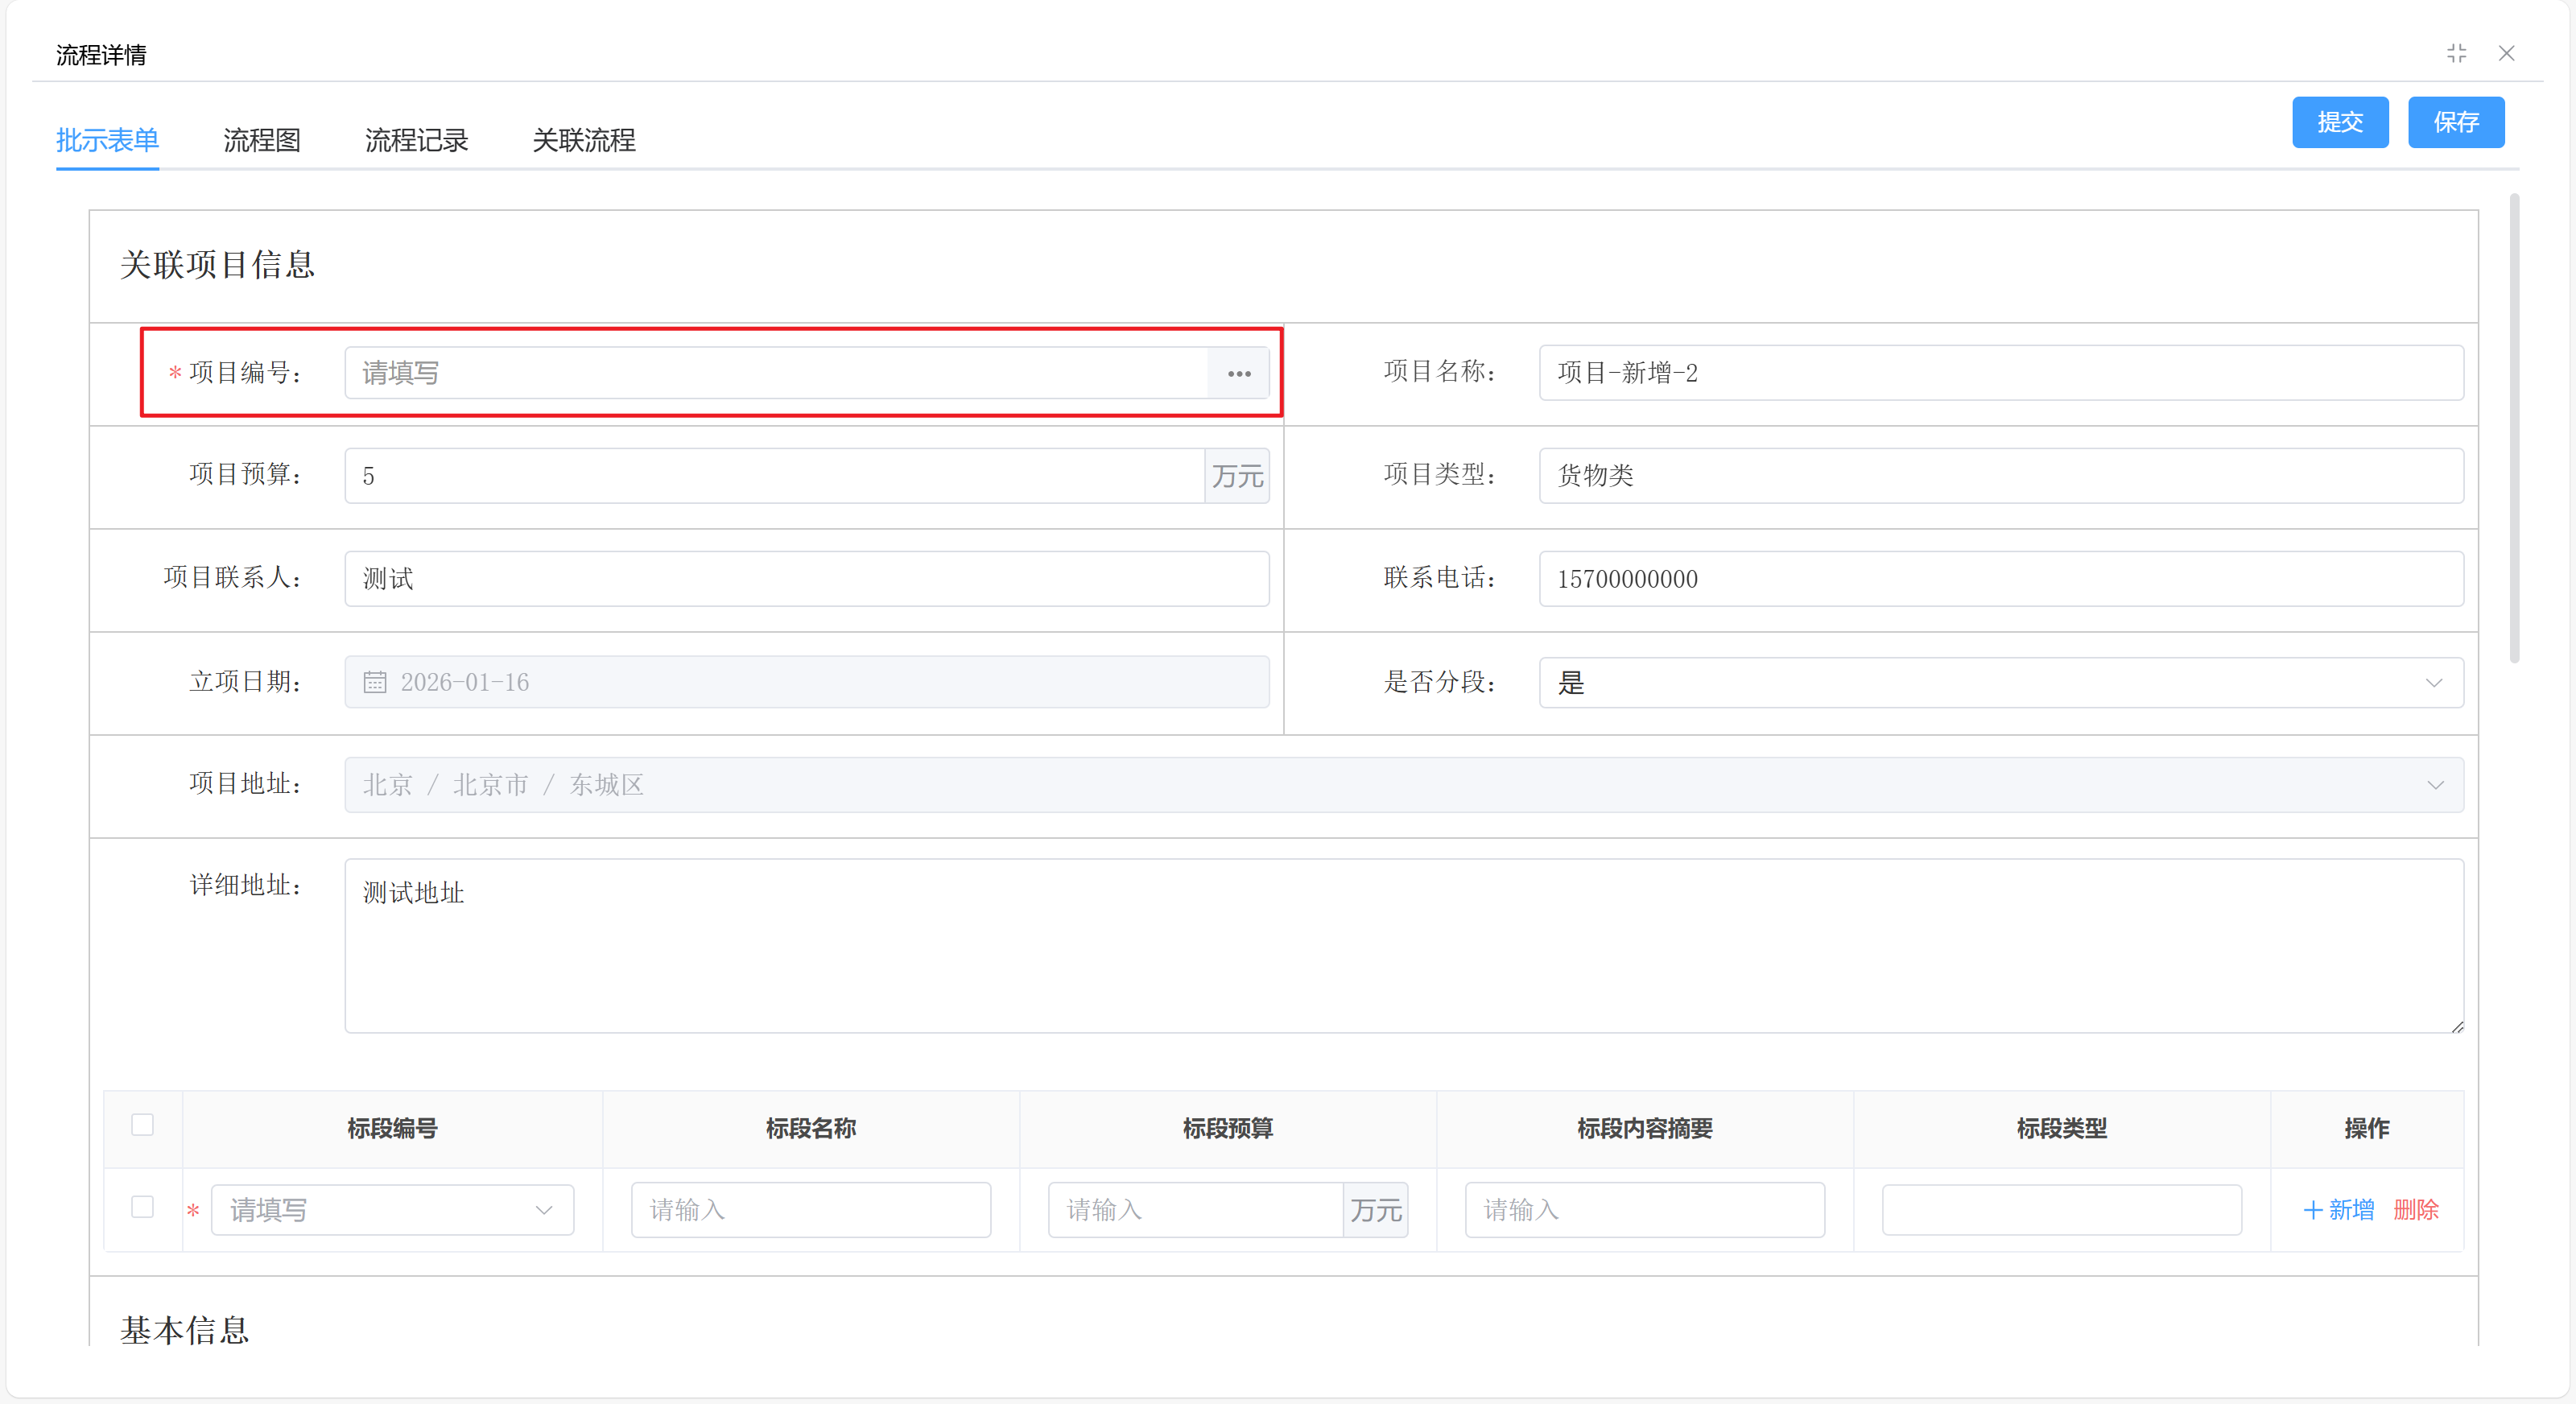Click the 标段内容摘要 input field
Image resolution: width=2576 pixels, height=1404 pixels.
pos(1645,1210)
